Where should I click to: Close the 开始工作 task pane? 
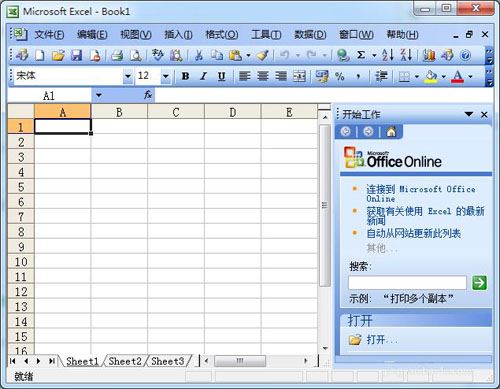click(x=484, y=115)
